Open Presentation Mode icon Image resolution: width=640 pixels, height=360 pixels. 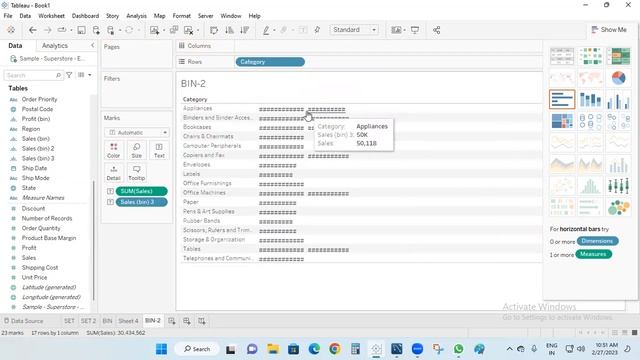pos(415,30)
